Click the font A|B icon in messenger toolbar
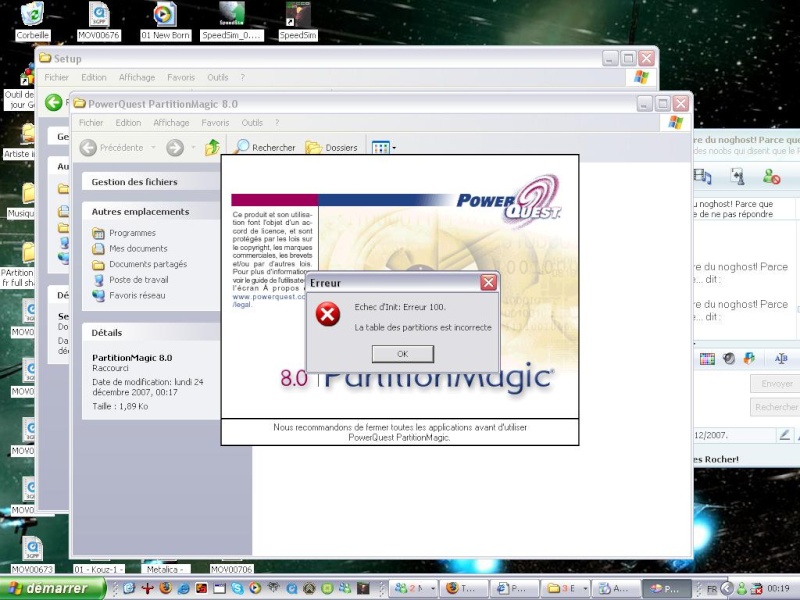This screenshot has height=600, width=800. pos(781,359)
